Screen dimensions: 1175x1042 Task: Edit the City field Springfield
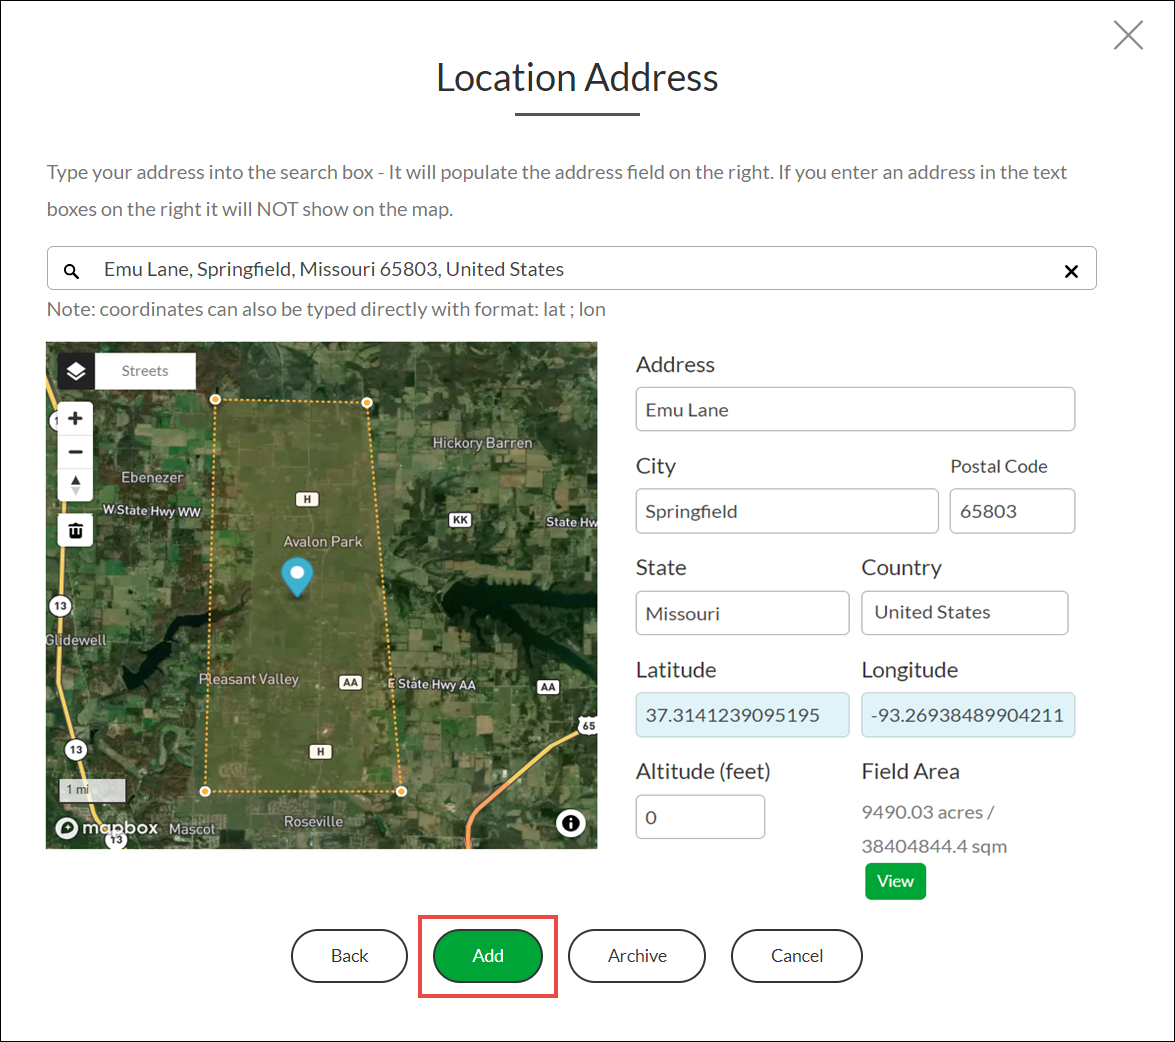787,511
